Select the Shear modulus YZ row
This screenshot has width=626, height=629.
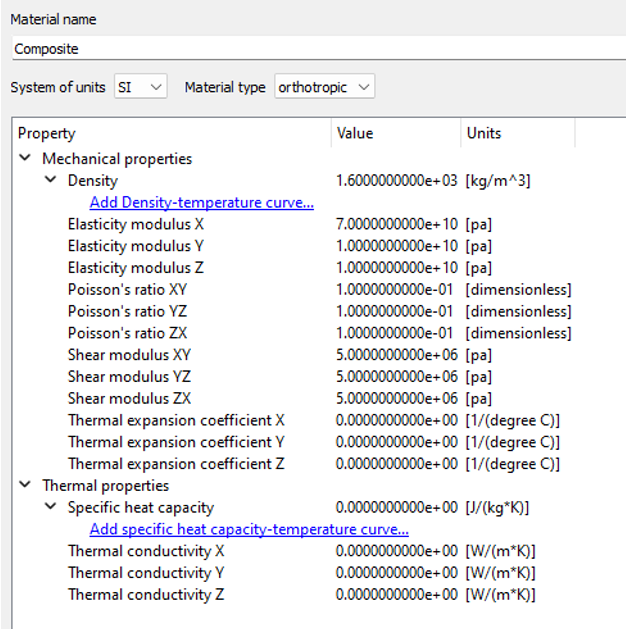129,377
